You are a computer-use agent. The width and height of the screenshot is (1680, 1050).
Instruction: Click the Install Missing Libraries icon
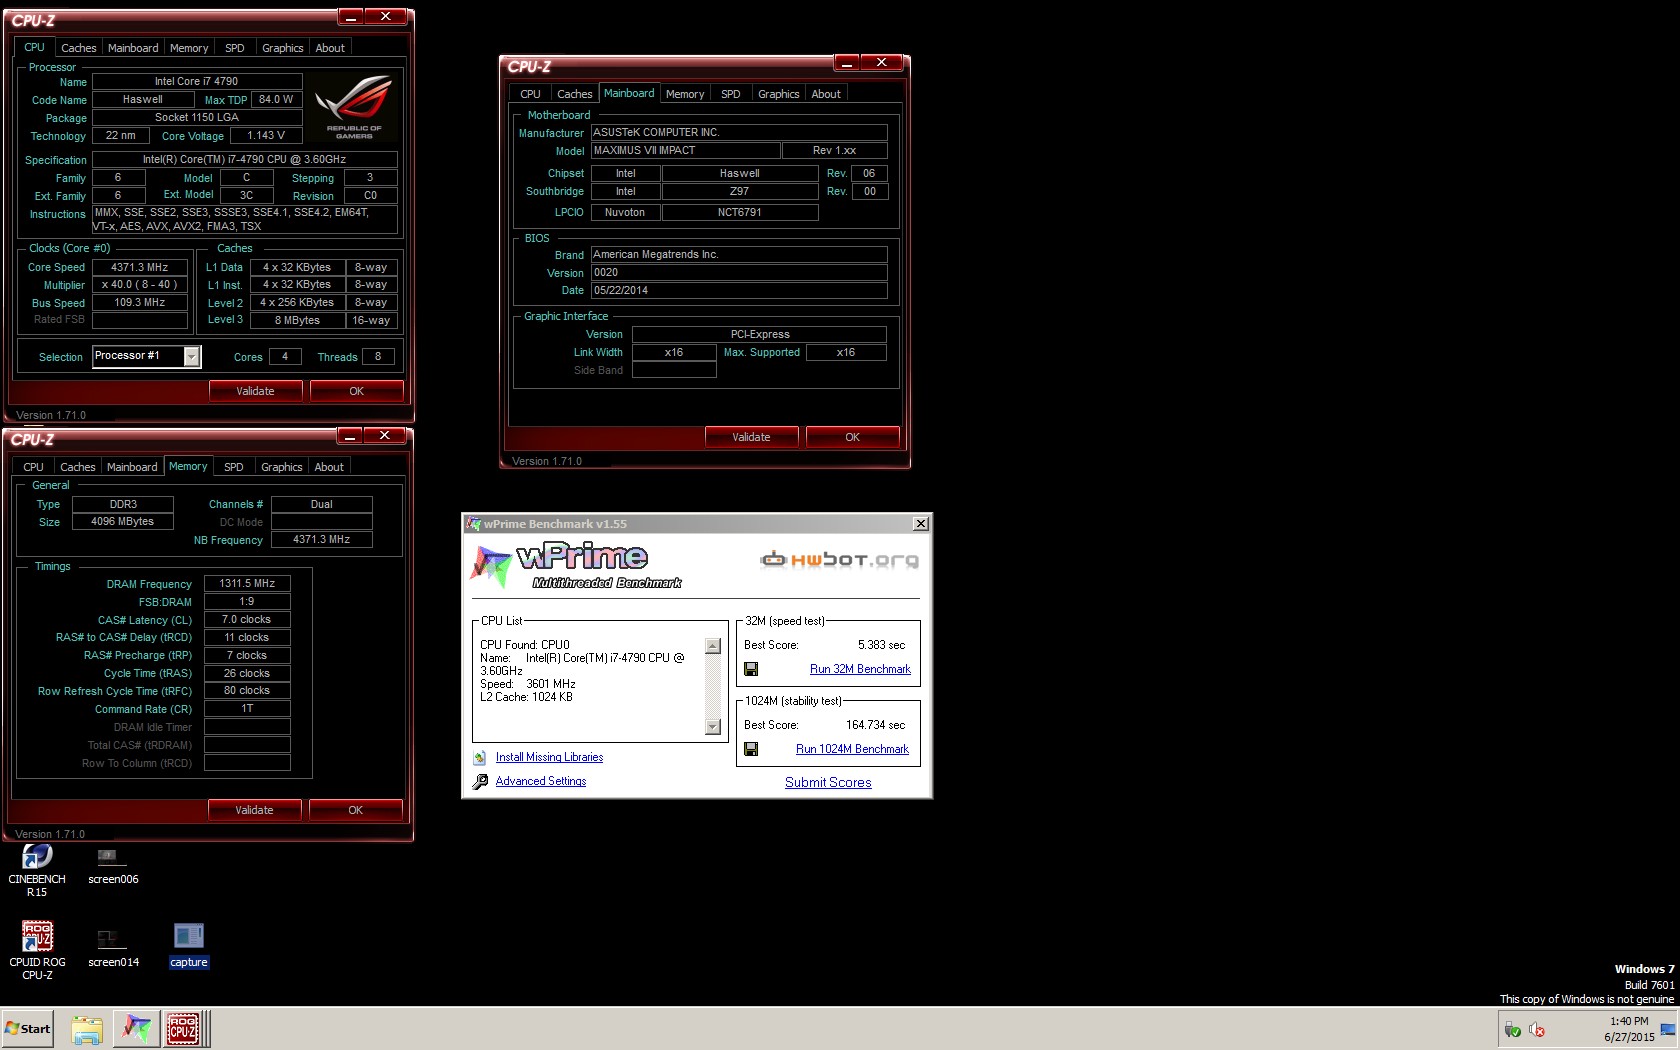[x=480, y=758]
